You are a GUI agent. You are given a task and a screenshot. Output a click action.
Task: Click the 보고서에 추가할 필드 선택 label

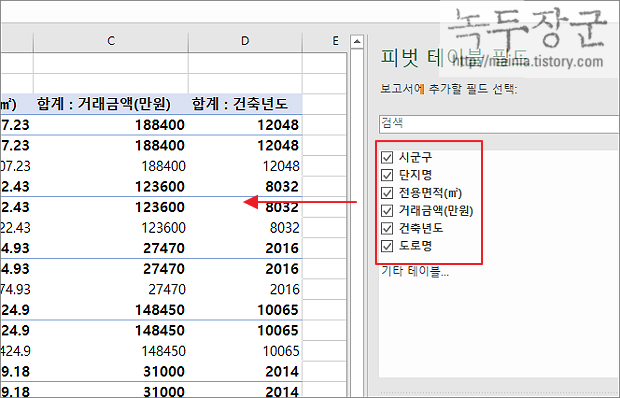coord(449,89)
